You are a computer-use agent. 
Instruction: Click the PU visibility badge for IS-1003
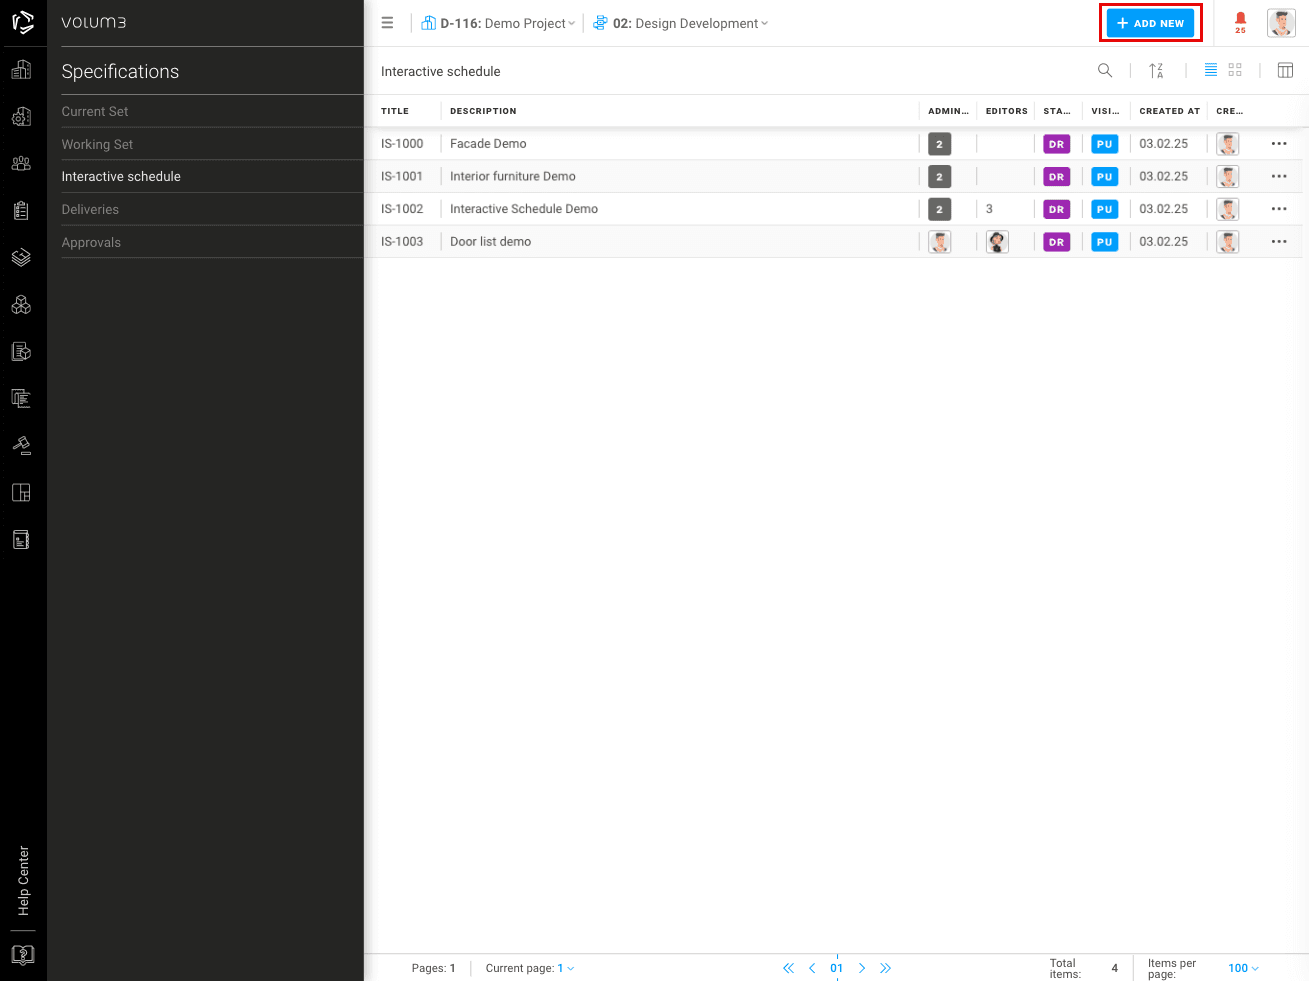(x=1105, y=242)
